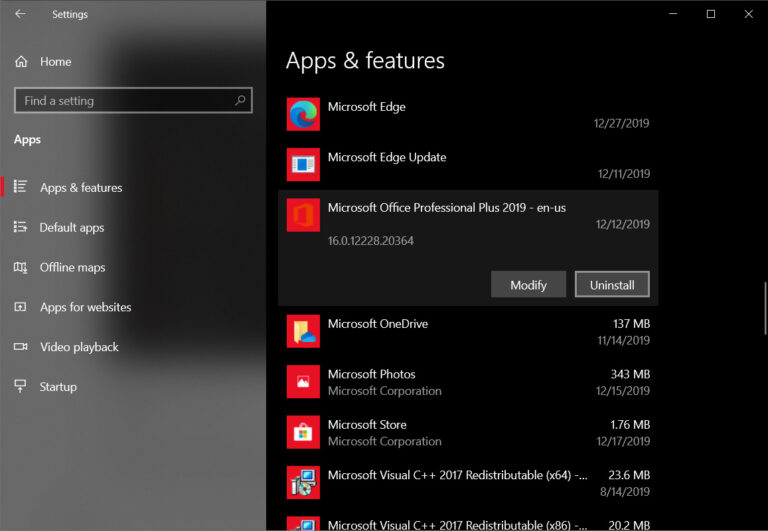Click Microsoft Corporation under Microsoft Store
The image size is (768, 531).
point(384,441)
